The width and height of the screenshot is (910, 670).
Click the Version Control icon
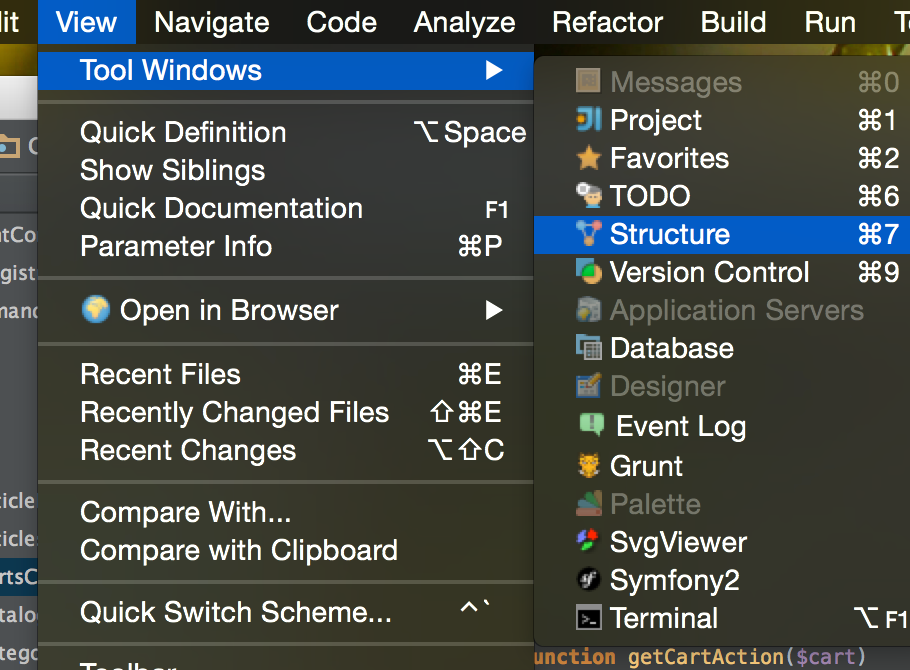click(588, 272)
